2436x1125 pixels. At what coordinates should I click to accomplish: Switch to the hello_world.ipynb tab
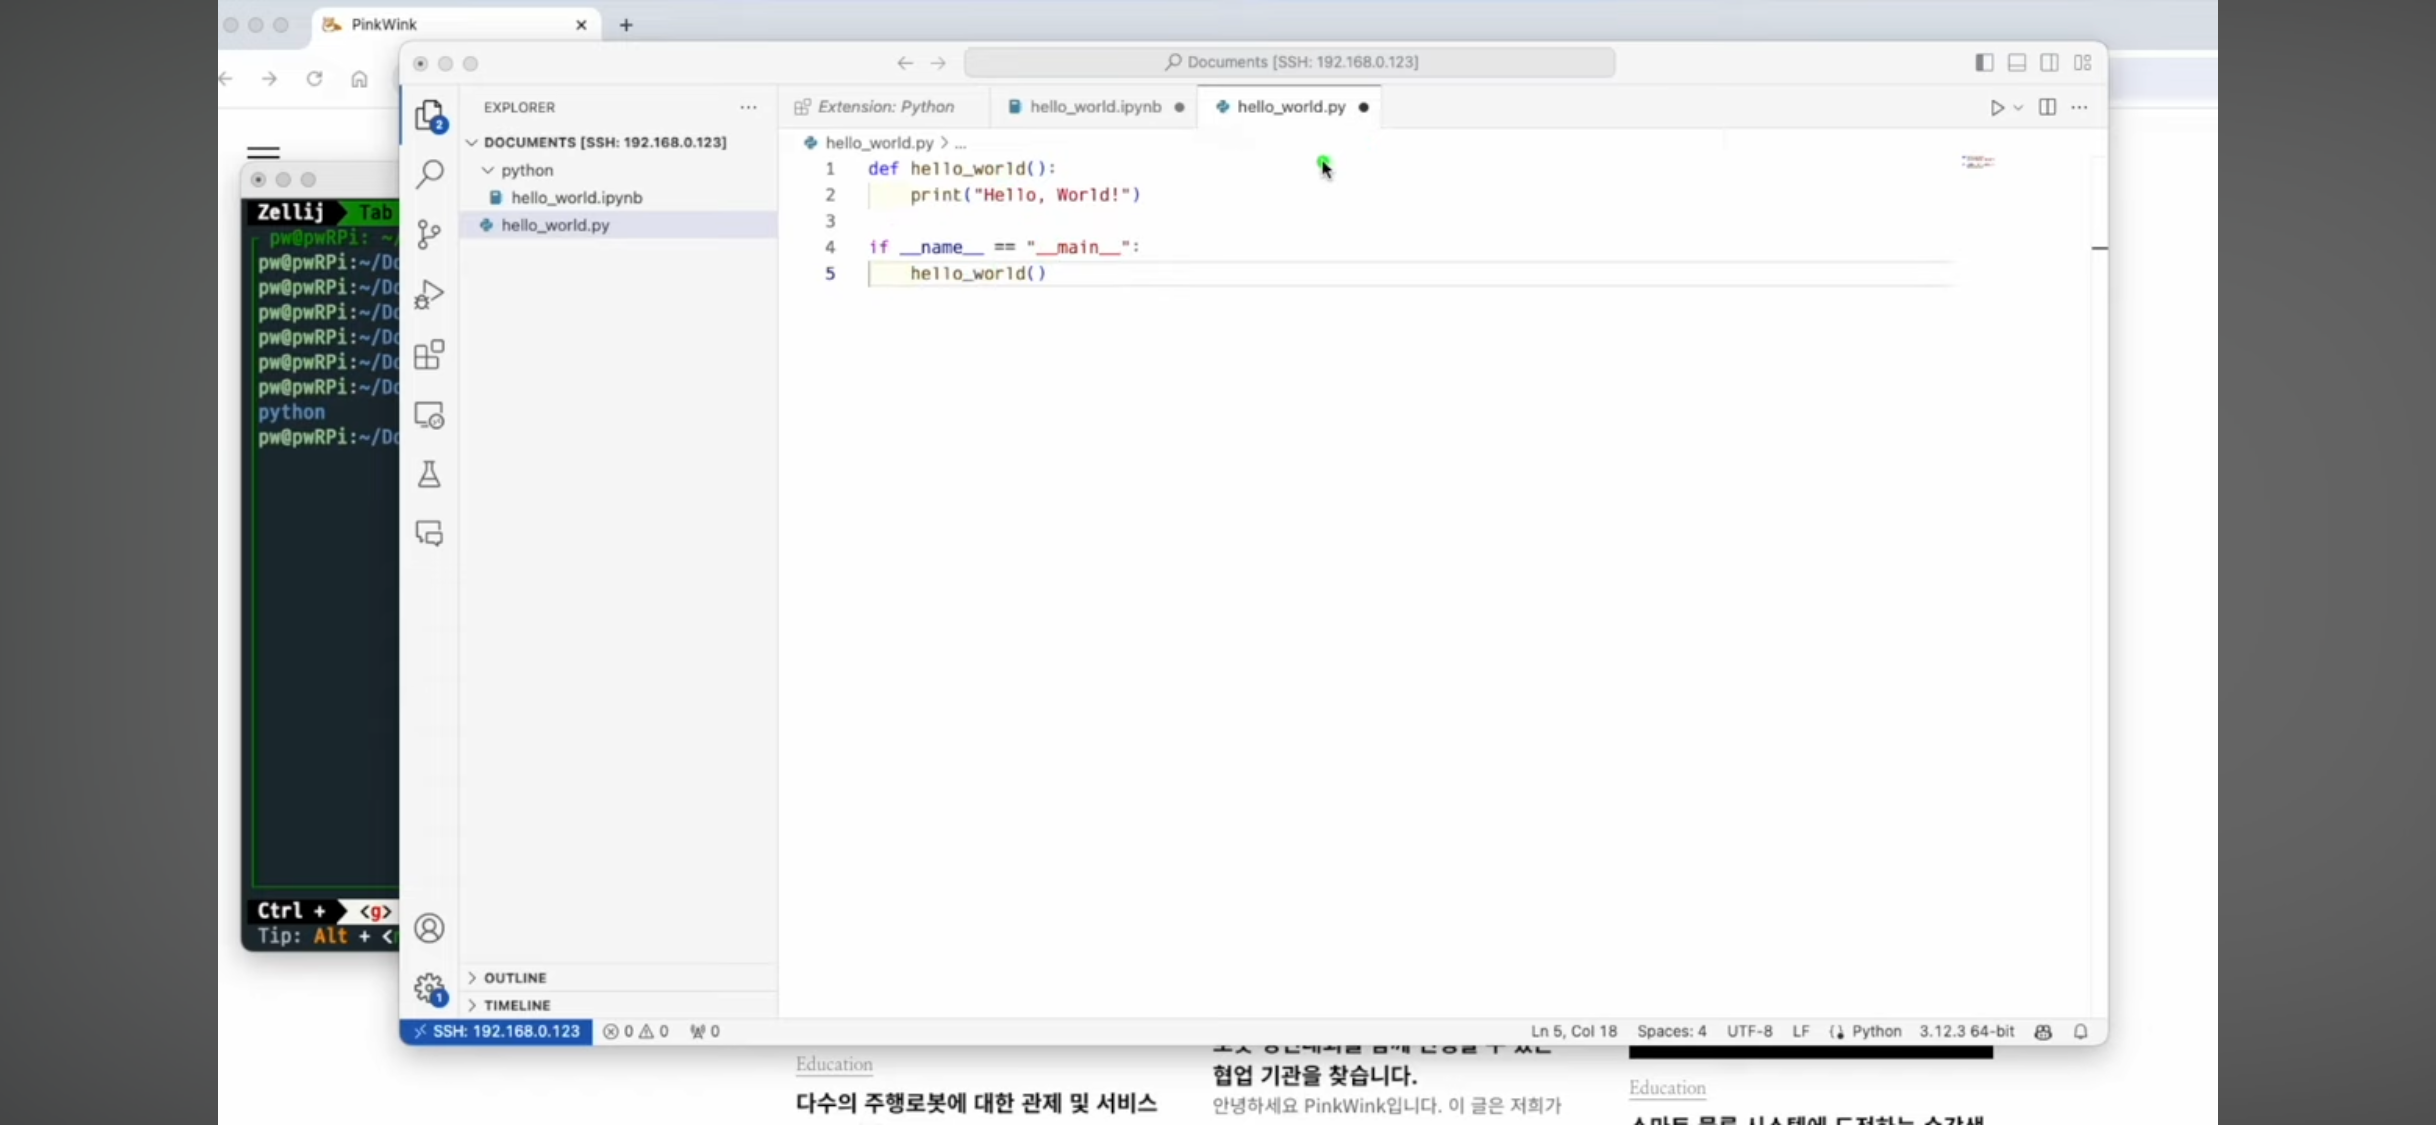pyautogui.click(x=1094, y=107)
